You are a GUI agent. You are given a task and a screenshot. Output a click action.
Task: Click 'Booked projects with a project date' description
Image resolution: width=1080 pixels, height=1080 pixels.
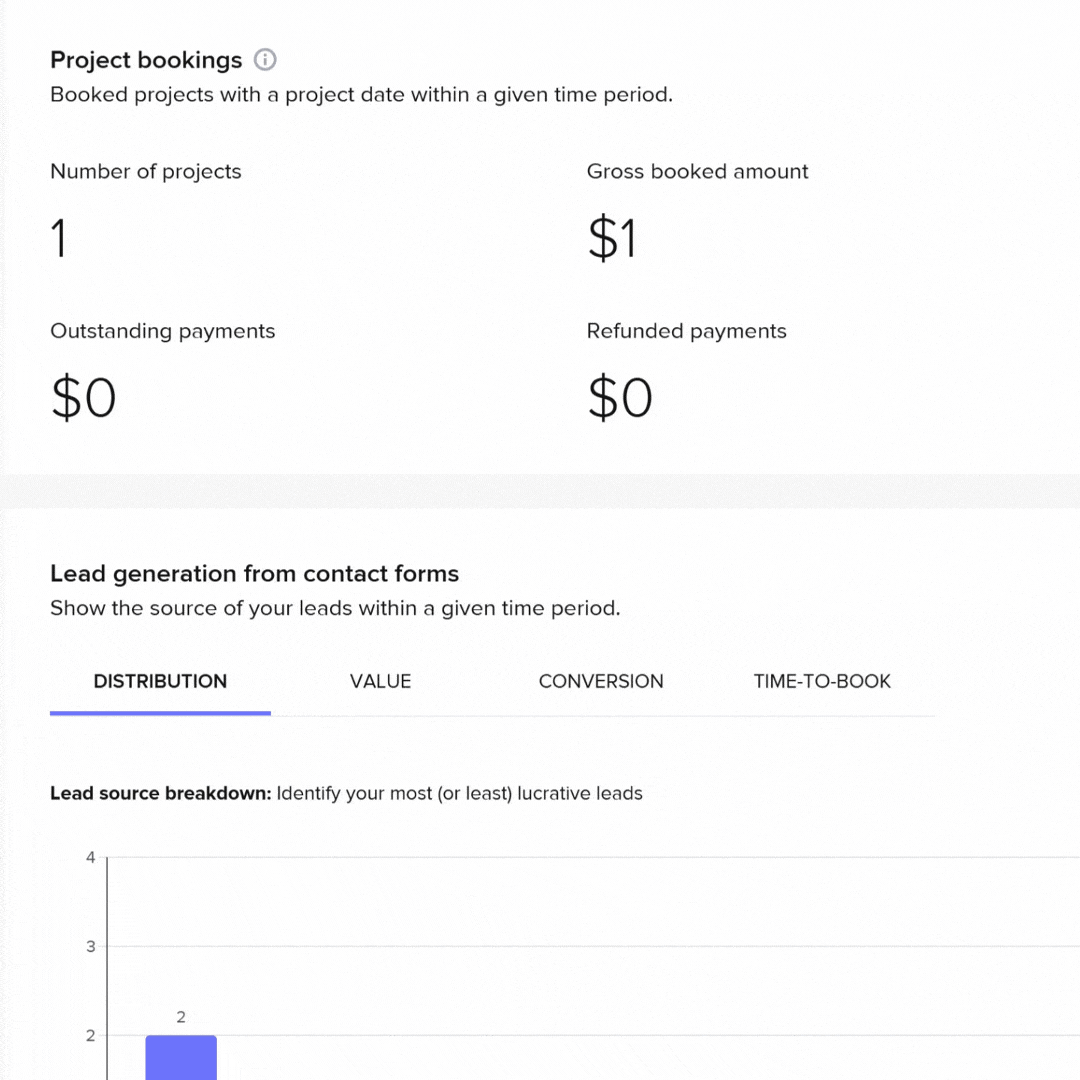coord(362,94)
